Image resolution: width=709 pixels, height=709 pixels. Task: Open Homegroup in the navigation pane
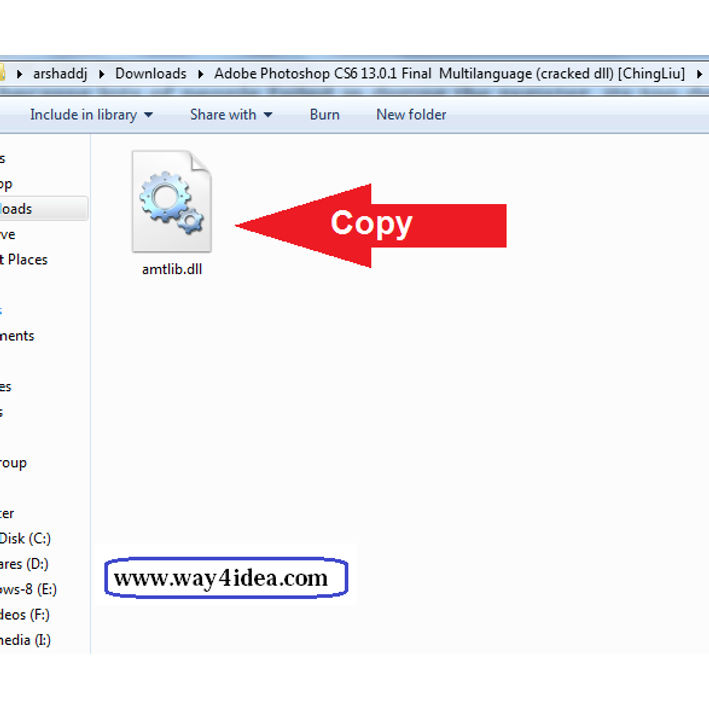point(14,463)
